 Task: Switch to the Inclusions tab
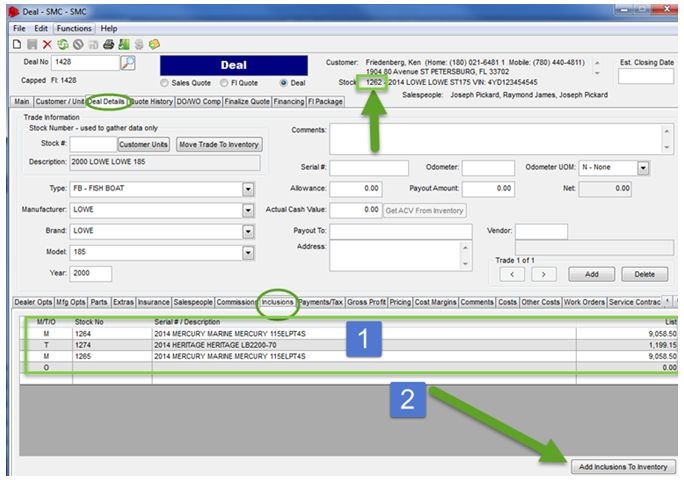[277, 300]
